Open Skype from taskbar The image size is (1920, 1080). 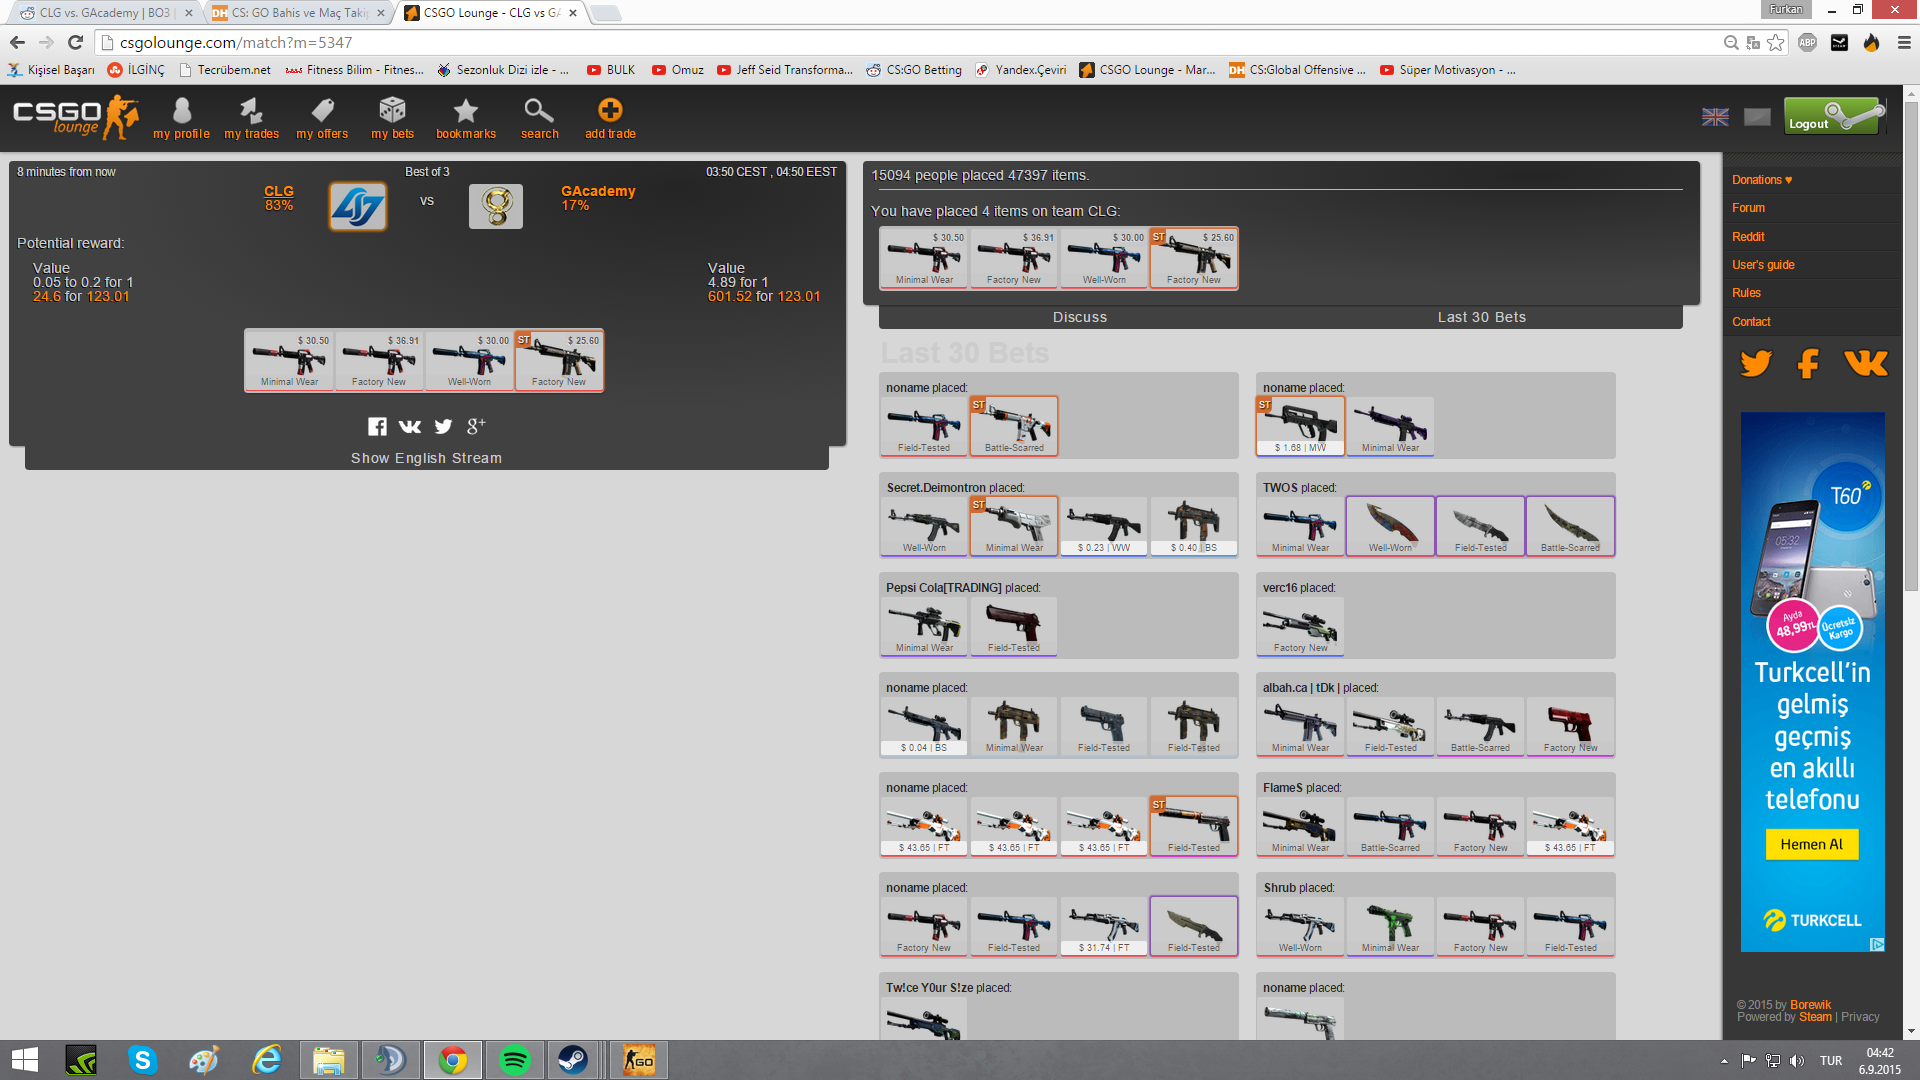(x=143, y=1060)
